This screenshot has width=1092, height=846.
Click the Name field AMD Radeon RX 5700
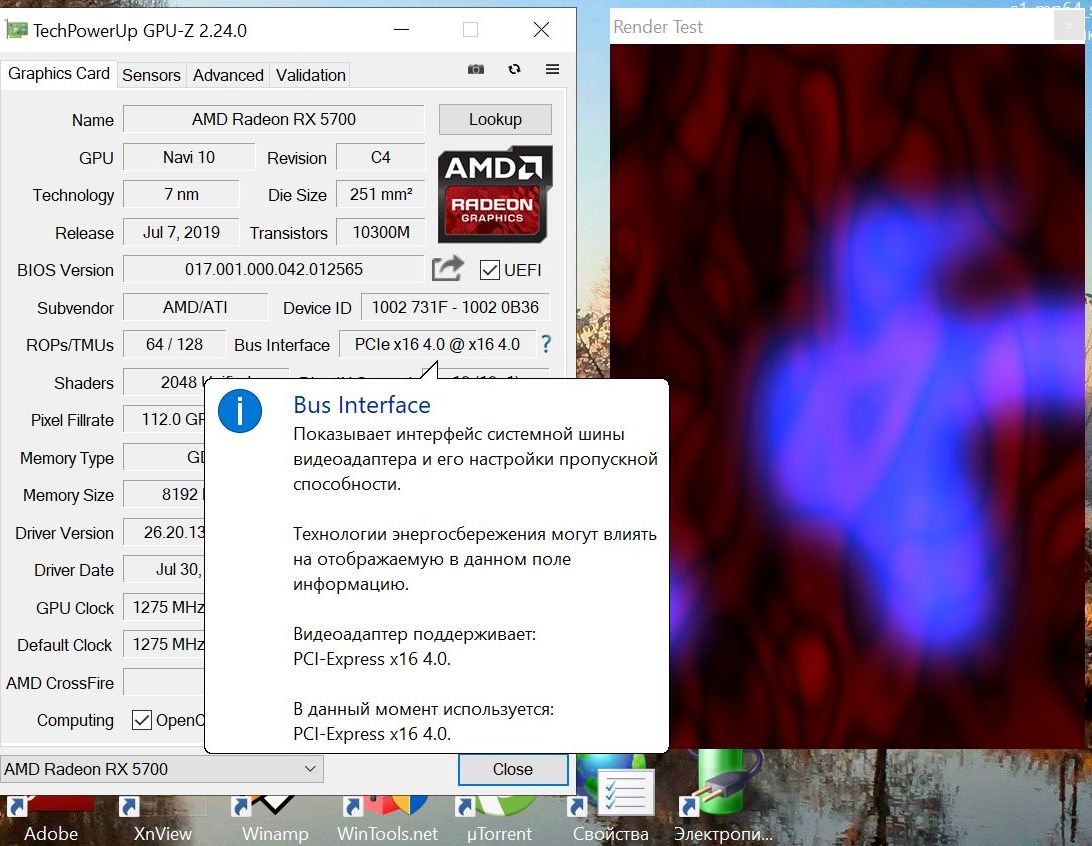coord(274,119)
